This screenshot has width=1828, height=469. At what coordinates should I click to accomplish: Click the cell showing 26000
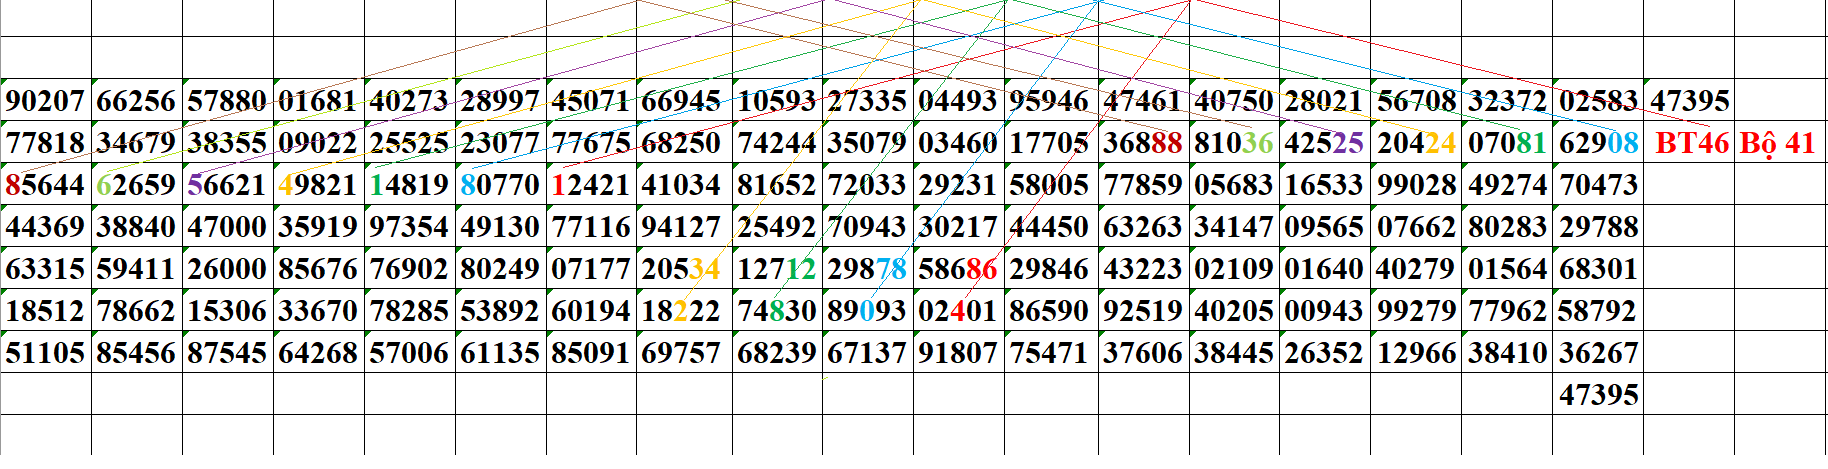[x=227, y=269]
